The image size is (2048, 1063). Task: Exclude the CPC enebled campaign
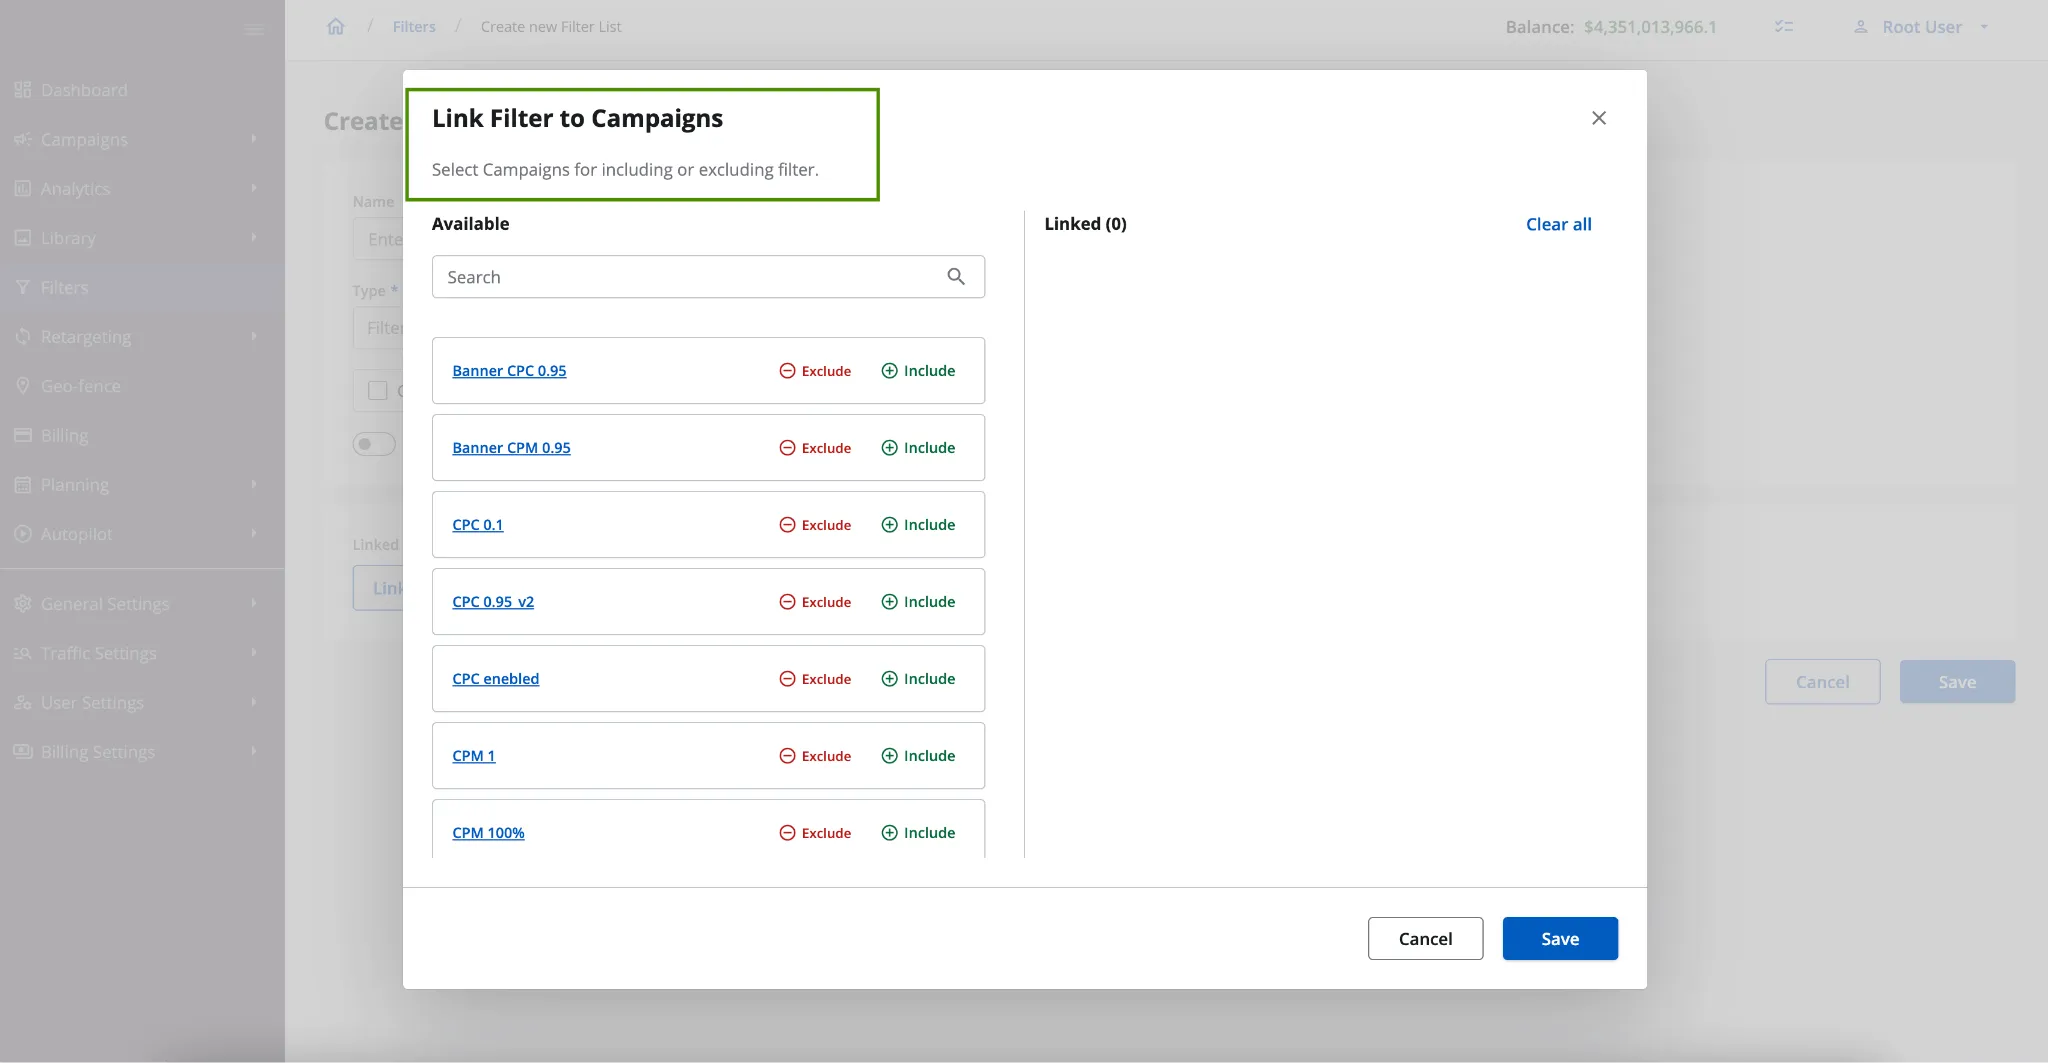tap(815, 679)
